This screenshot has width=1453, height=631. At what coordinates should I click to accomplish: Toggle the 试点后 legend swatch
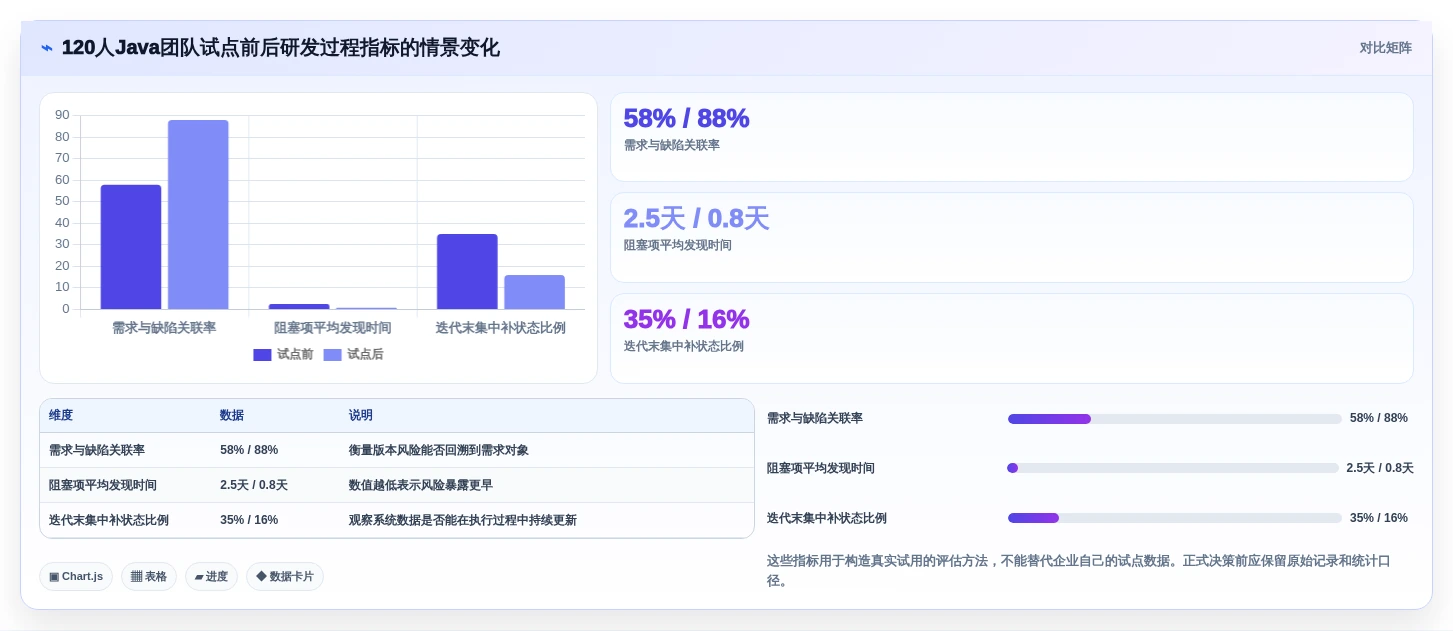pos(332,354)
